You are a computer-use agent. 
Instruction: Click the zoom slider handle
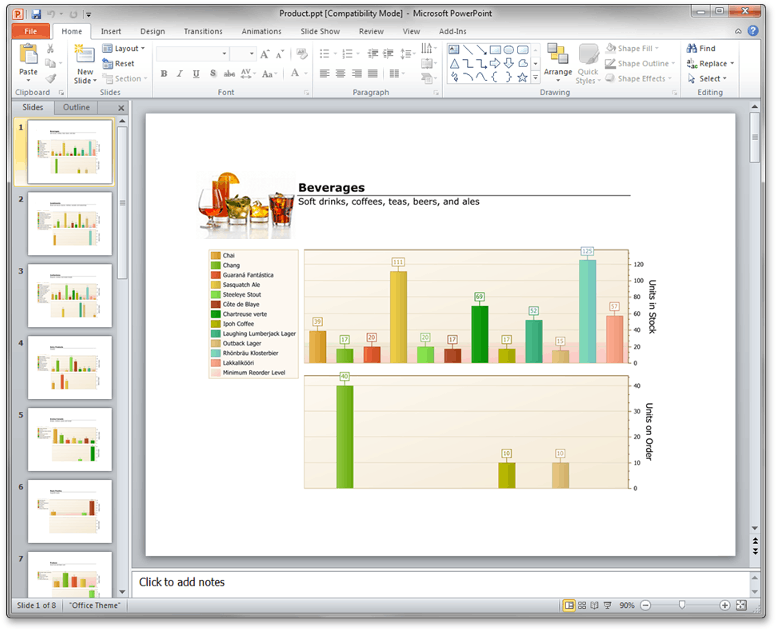682,605
